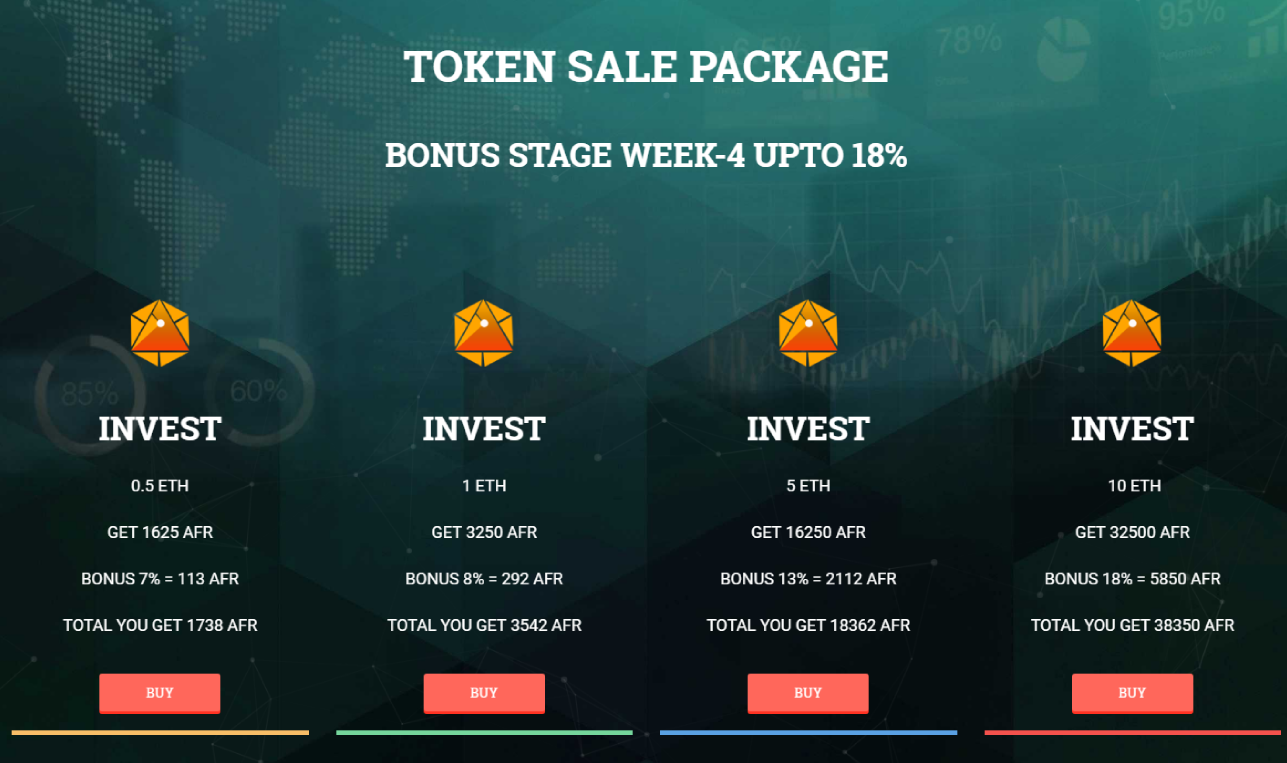Click the blue underline below third package
This screenshot has height=763, width=1287.
pos(808,733)
